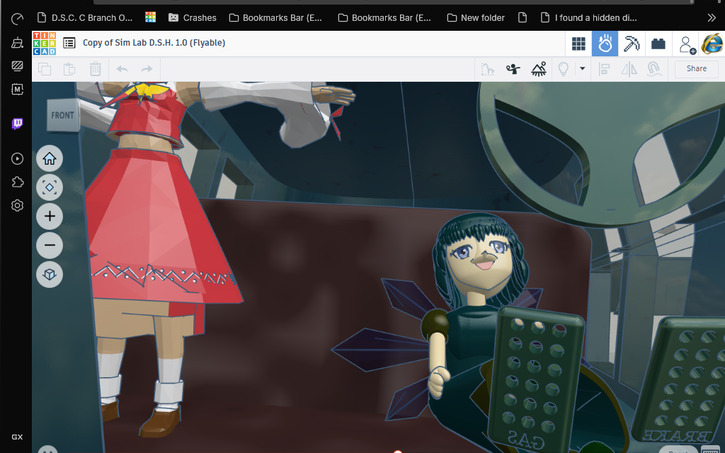The width and height of the screenshot is (725, 453).
Task: Click the FRONT face of the view cube
Action: pyautogui.click(x=63, y=115)
